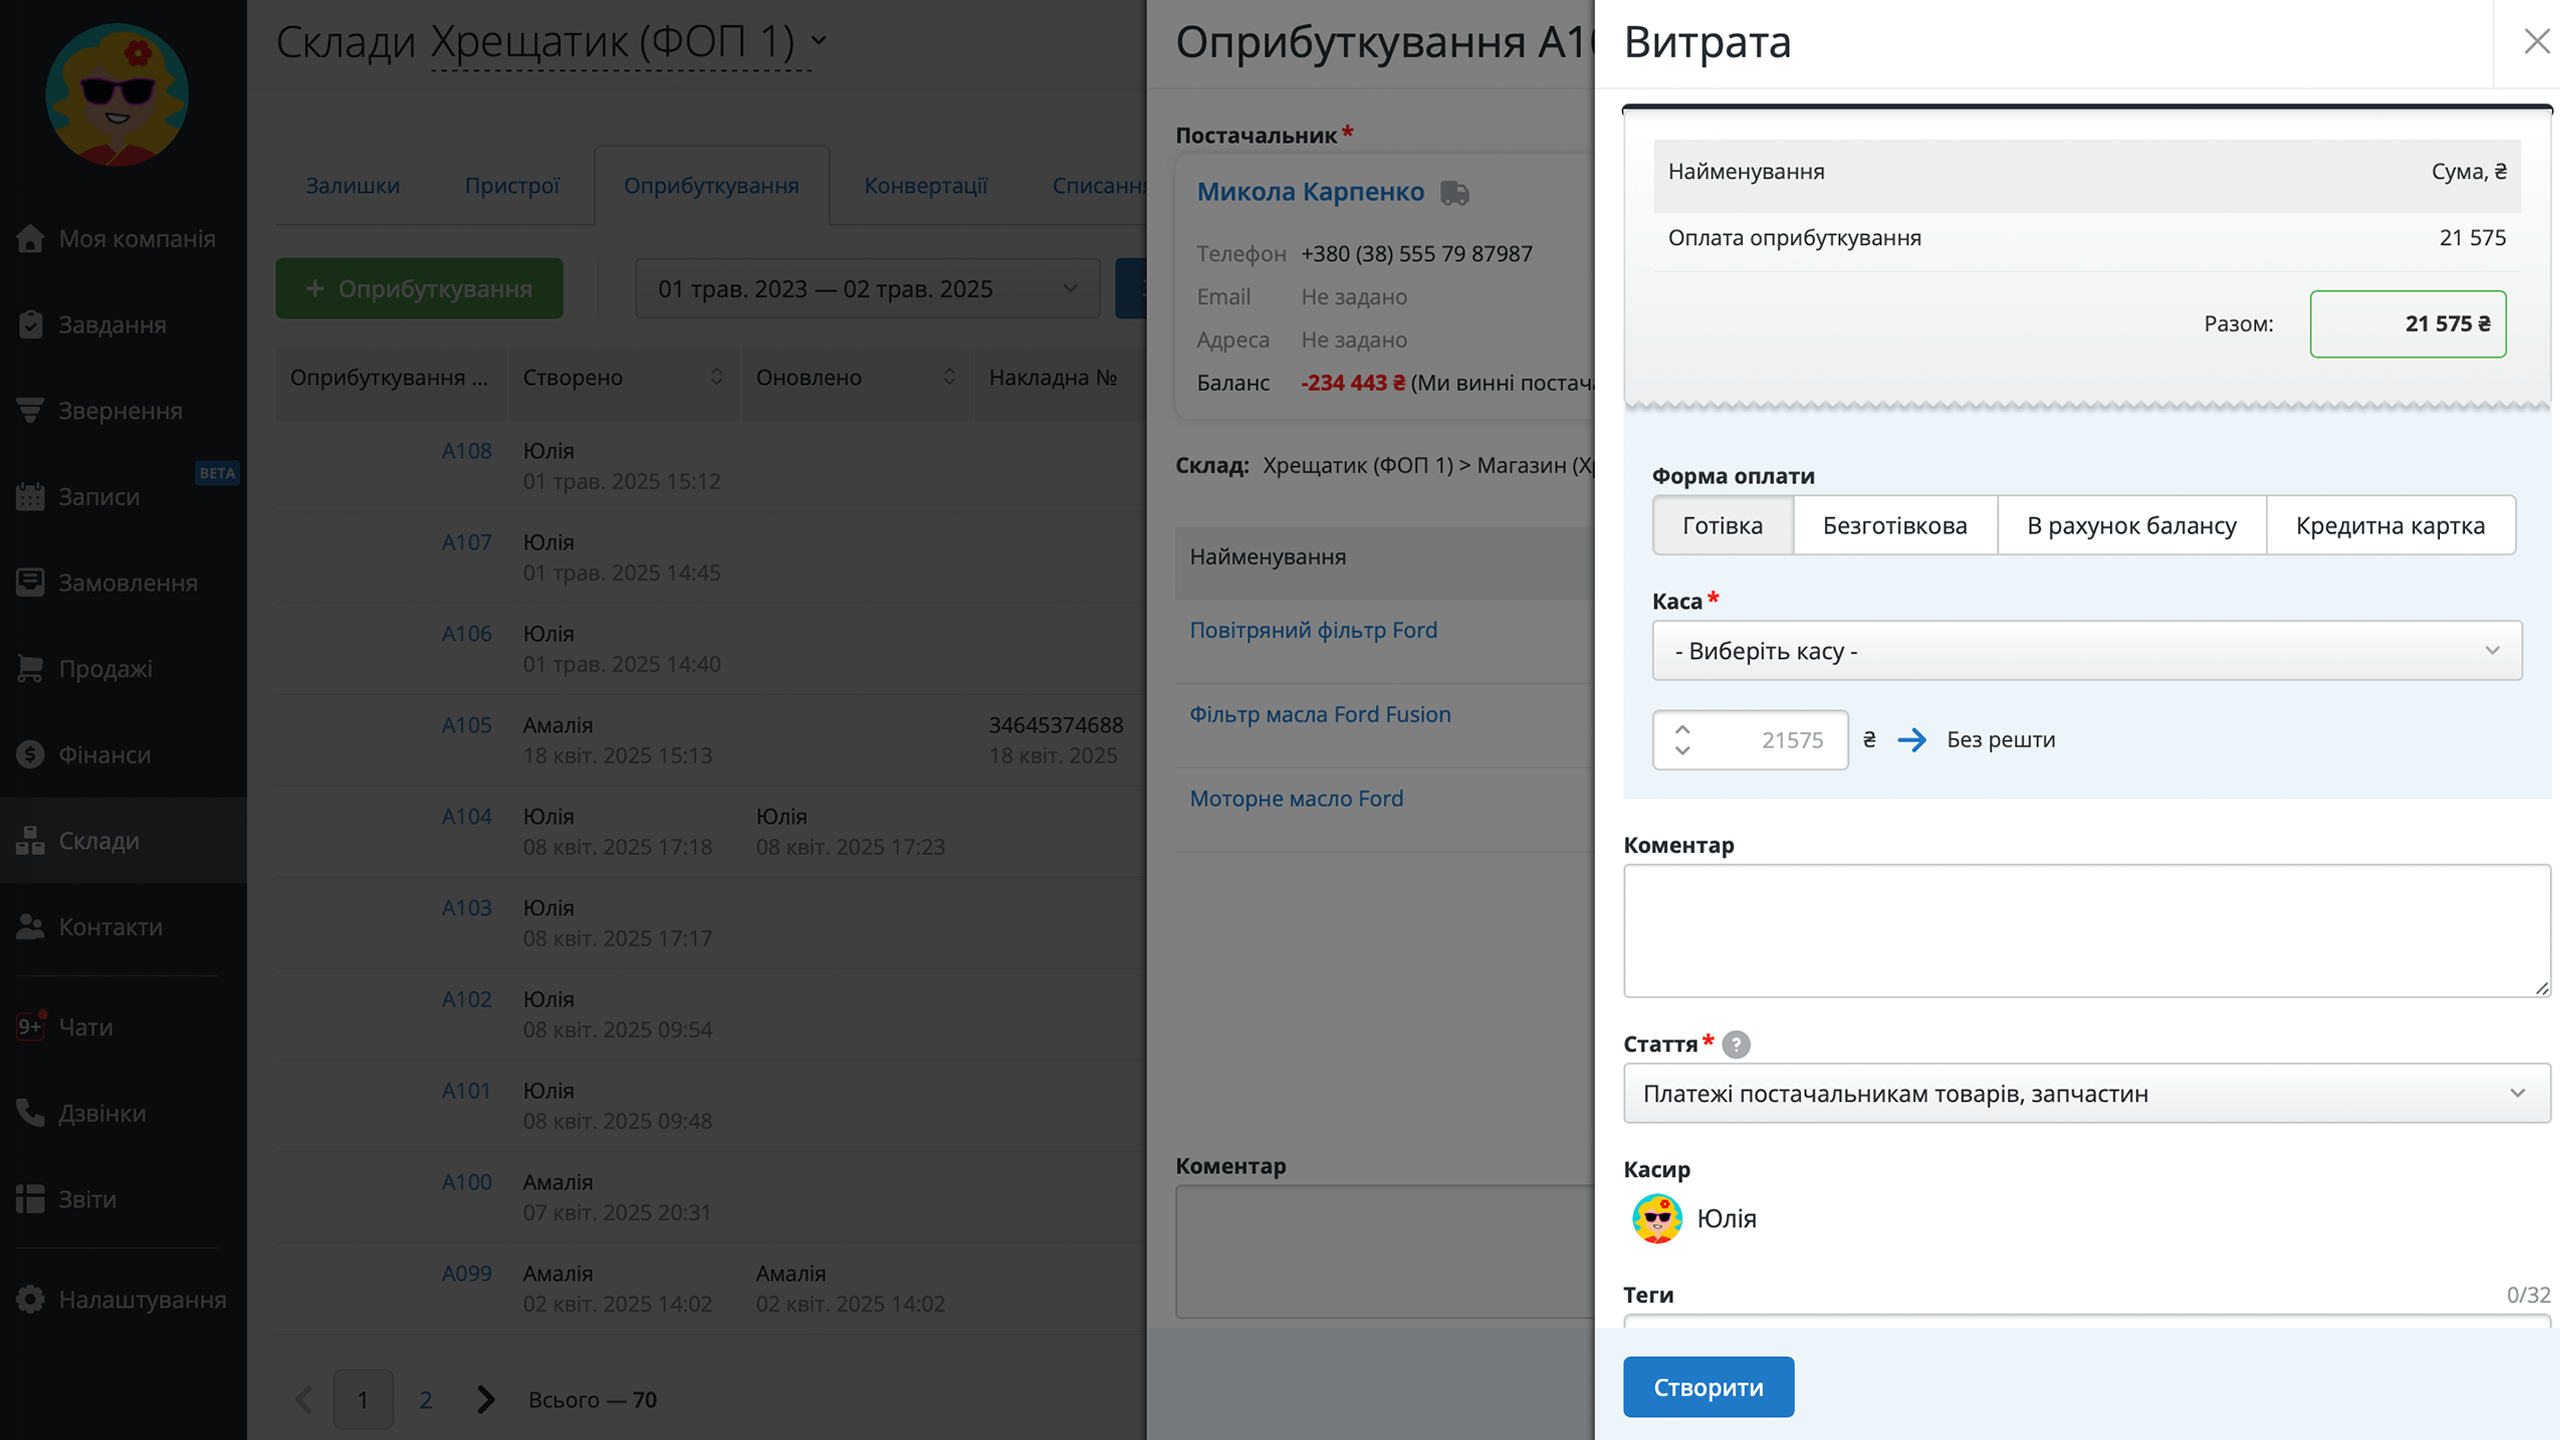Screen dimensions: 2560x1440
Task: Select Кредитна картка payment form
Action: point(2390,525)
